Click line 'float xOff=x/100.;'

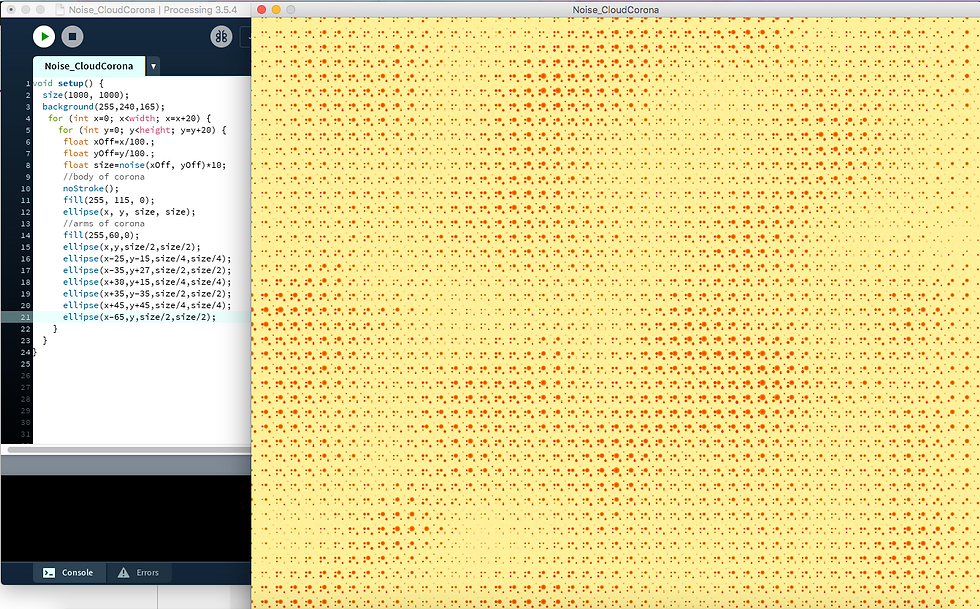(x=109, y=142)
